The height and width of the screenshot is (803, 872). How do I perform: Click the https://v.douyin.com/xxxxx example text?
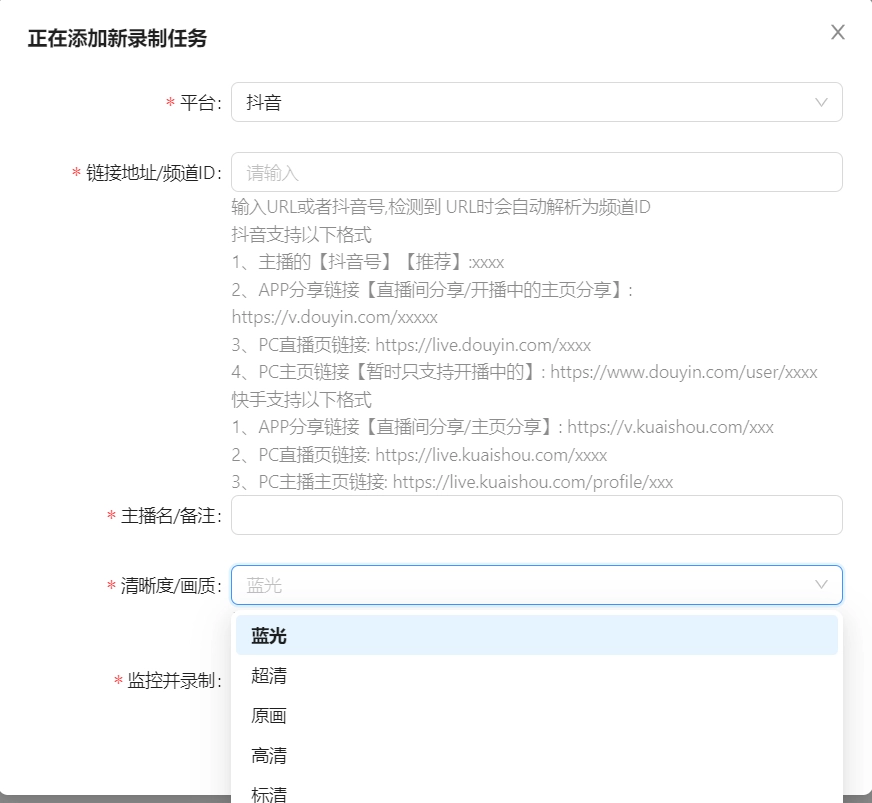click(335, 317)
